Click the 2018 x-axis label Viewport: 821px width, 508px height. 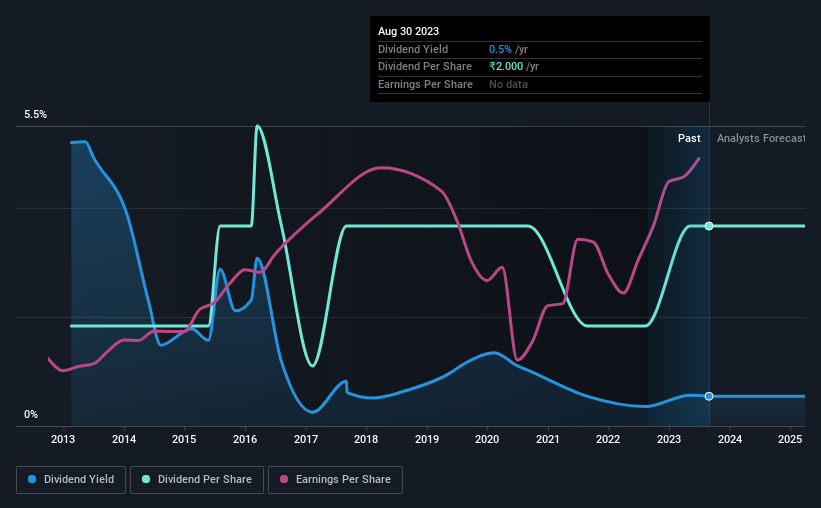click(366, 439)
